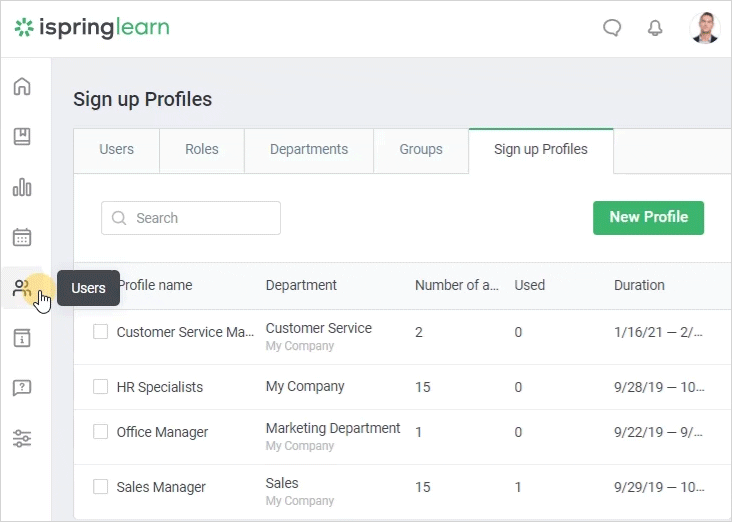Sort by Profile name column header
Viewport: 732px width, 522px height.
point(155,285)
